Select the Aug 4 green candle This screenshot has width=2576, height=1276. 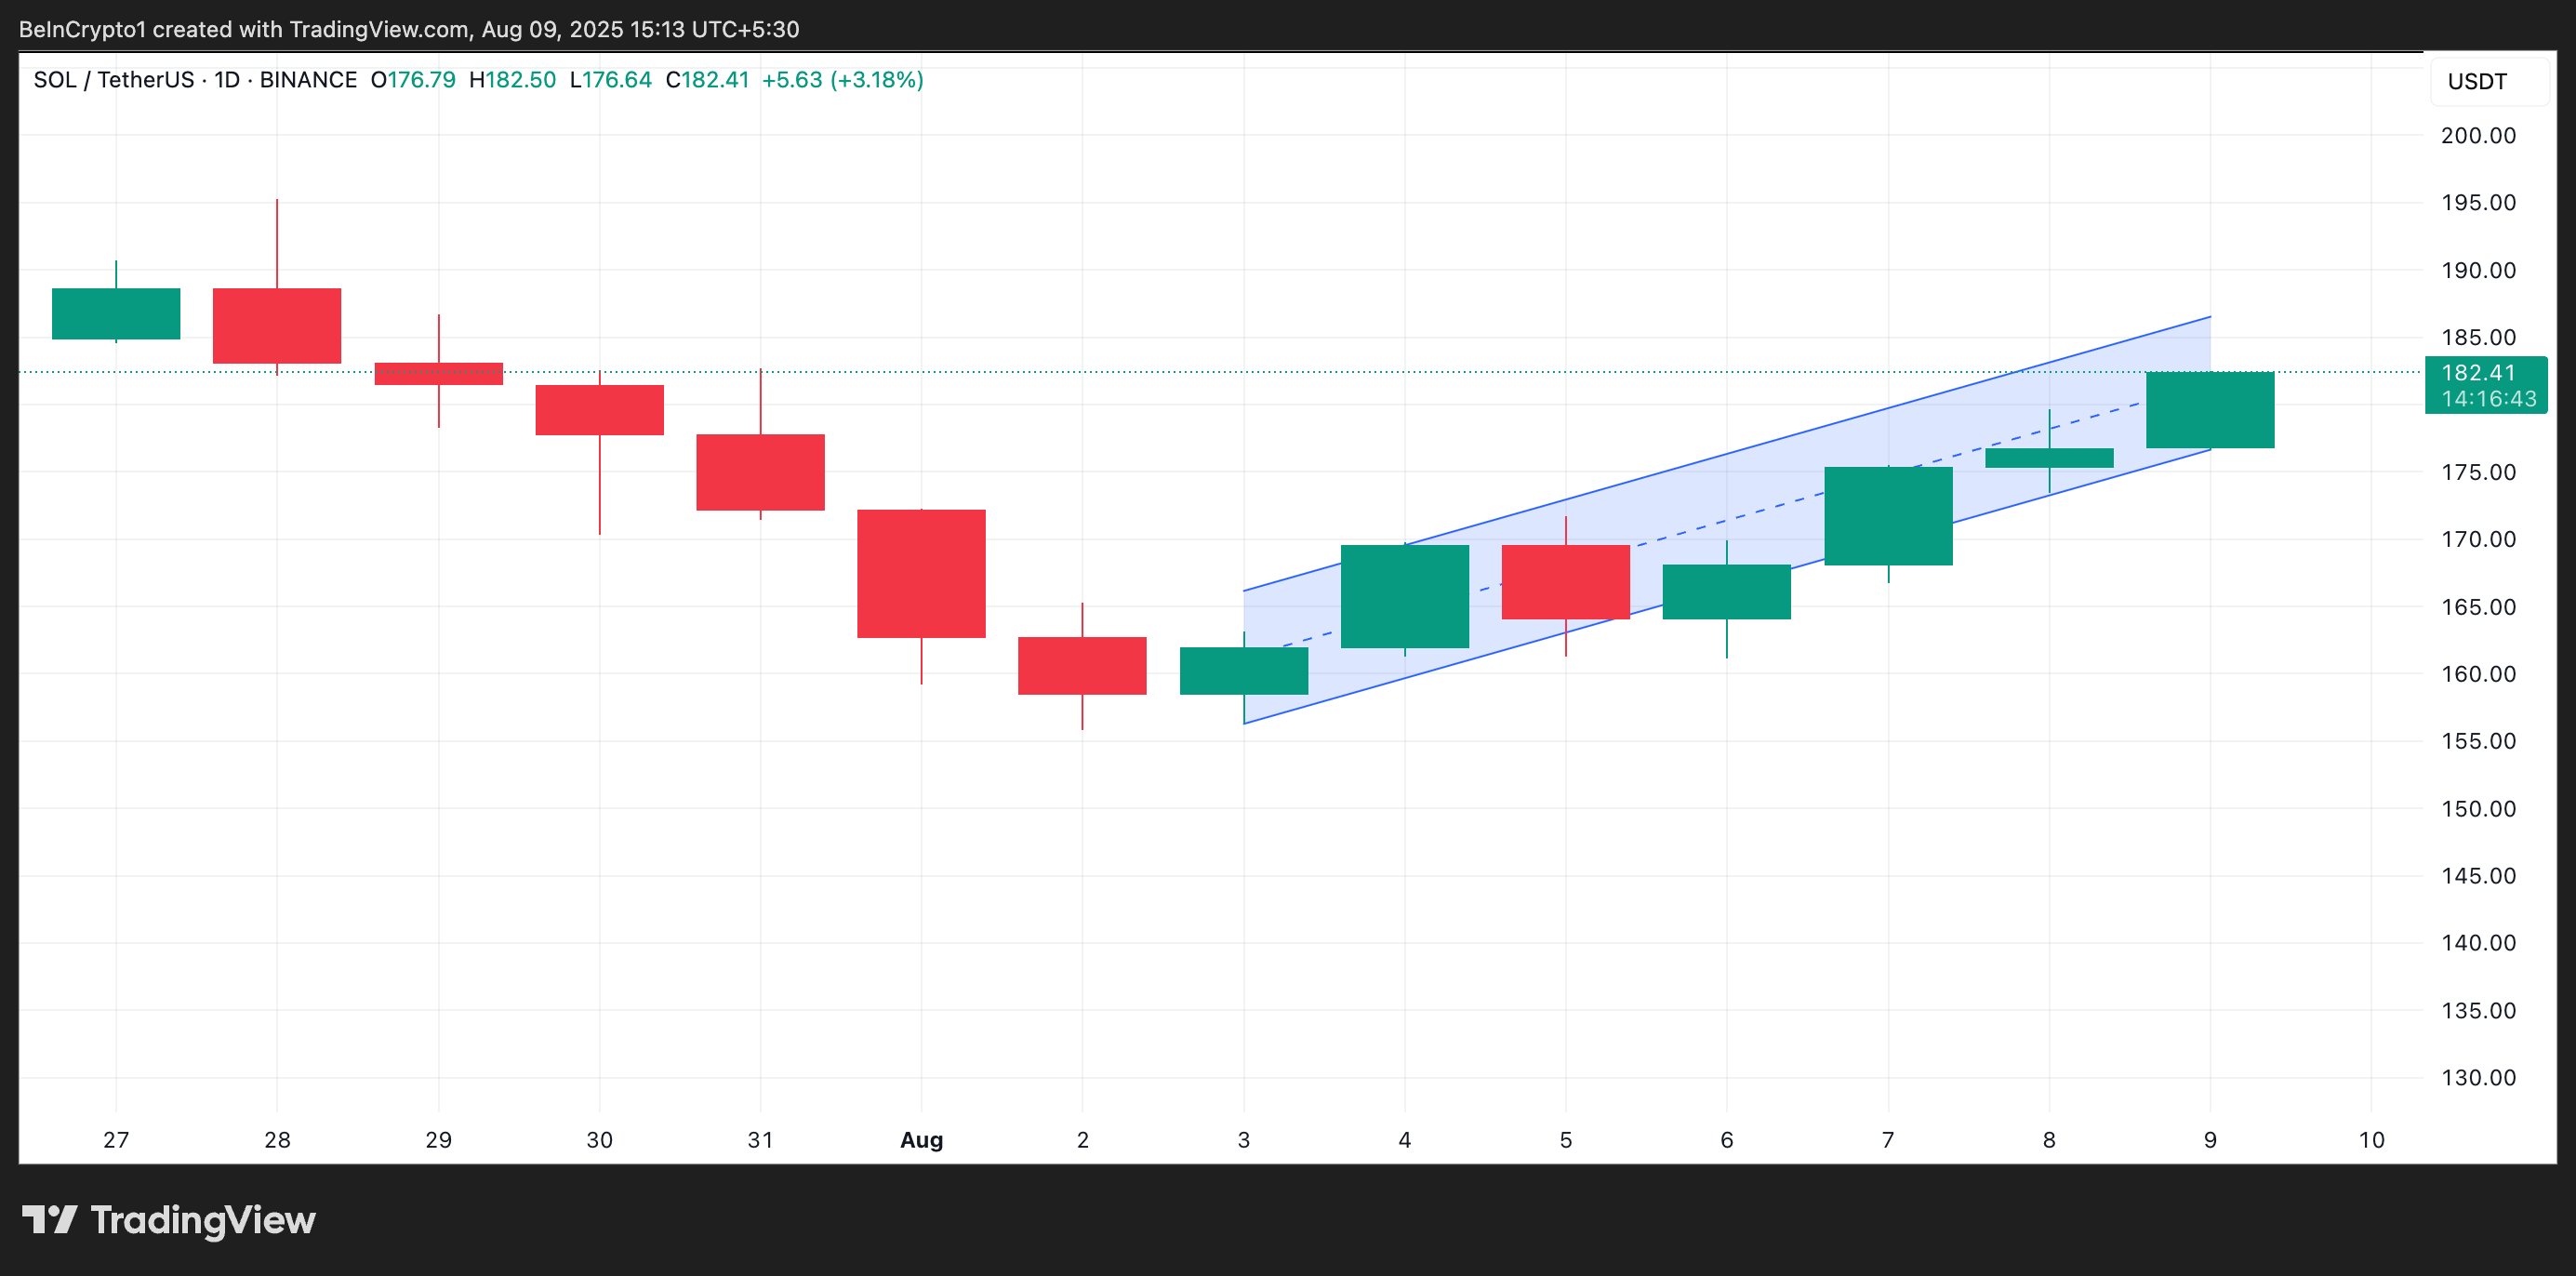[x=1404, y=596]
